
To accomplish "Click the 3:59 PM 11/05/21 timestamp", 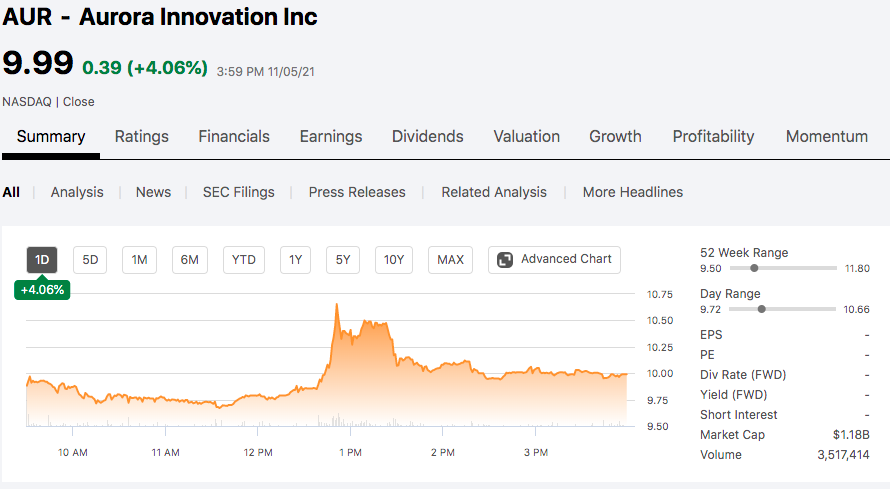I will coord(266,71).
